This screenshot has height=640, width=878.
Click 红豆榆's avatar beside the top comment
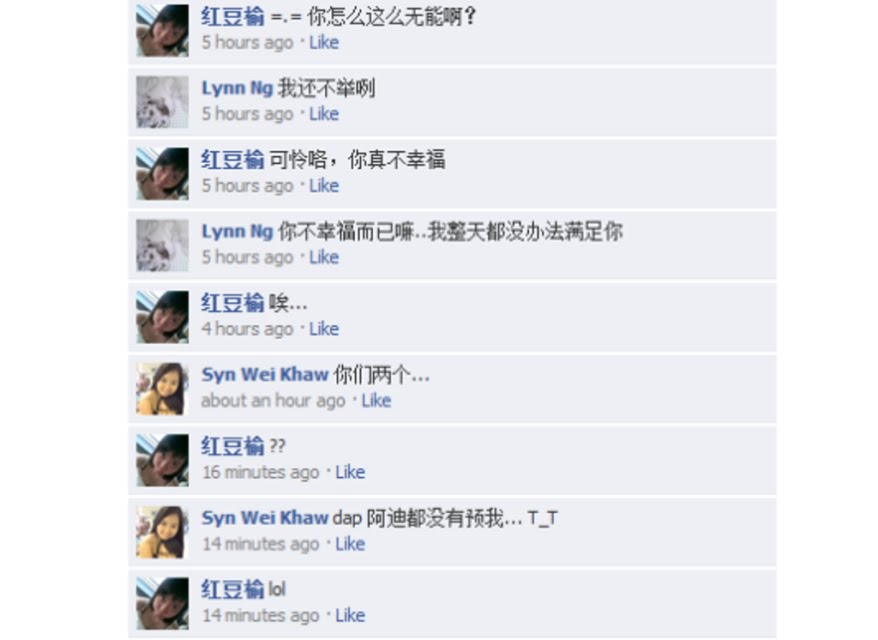click(162, 31)
